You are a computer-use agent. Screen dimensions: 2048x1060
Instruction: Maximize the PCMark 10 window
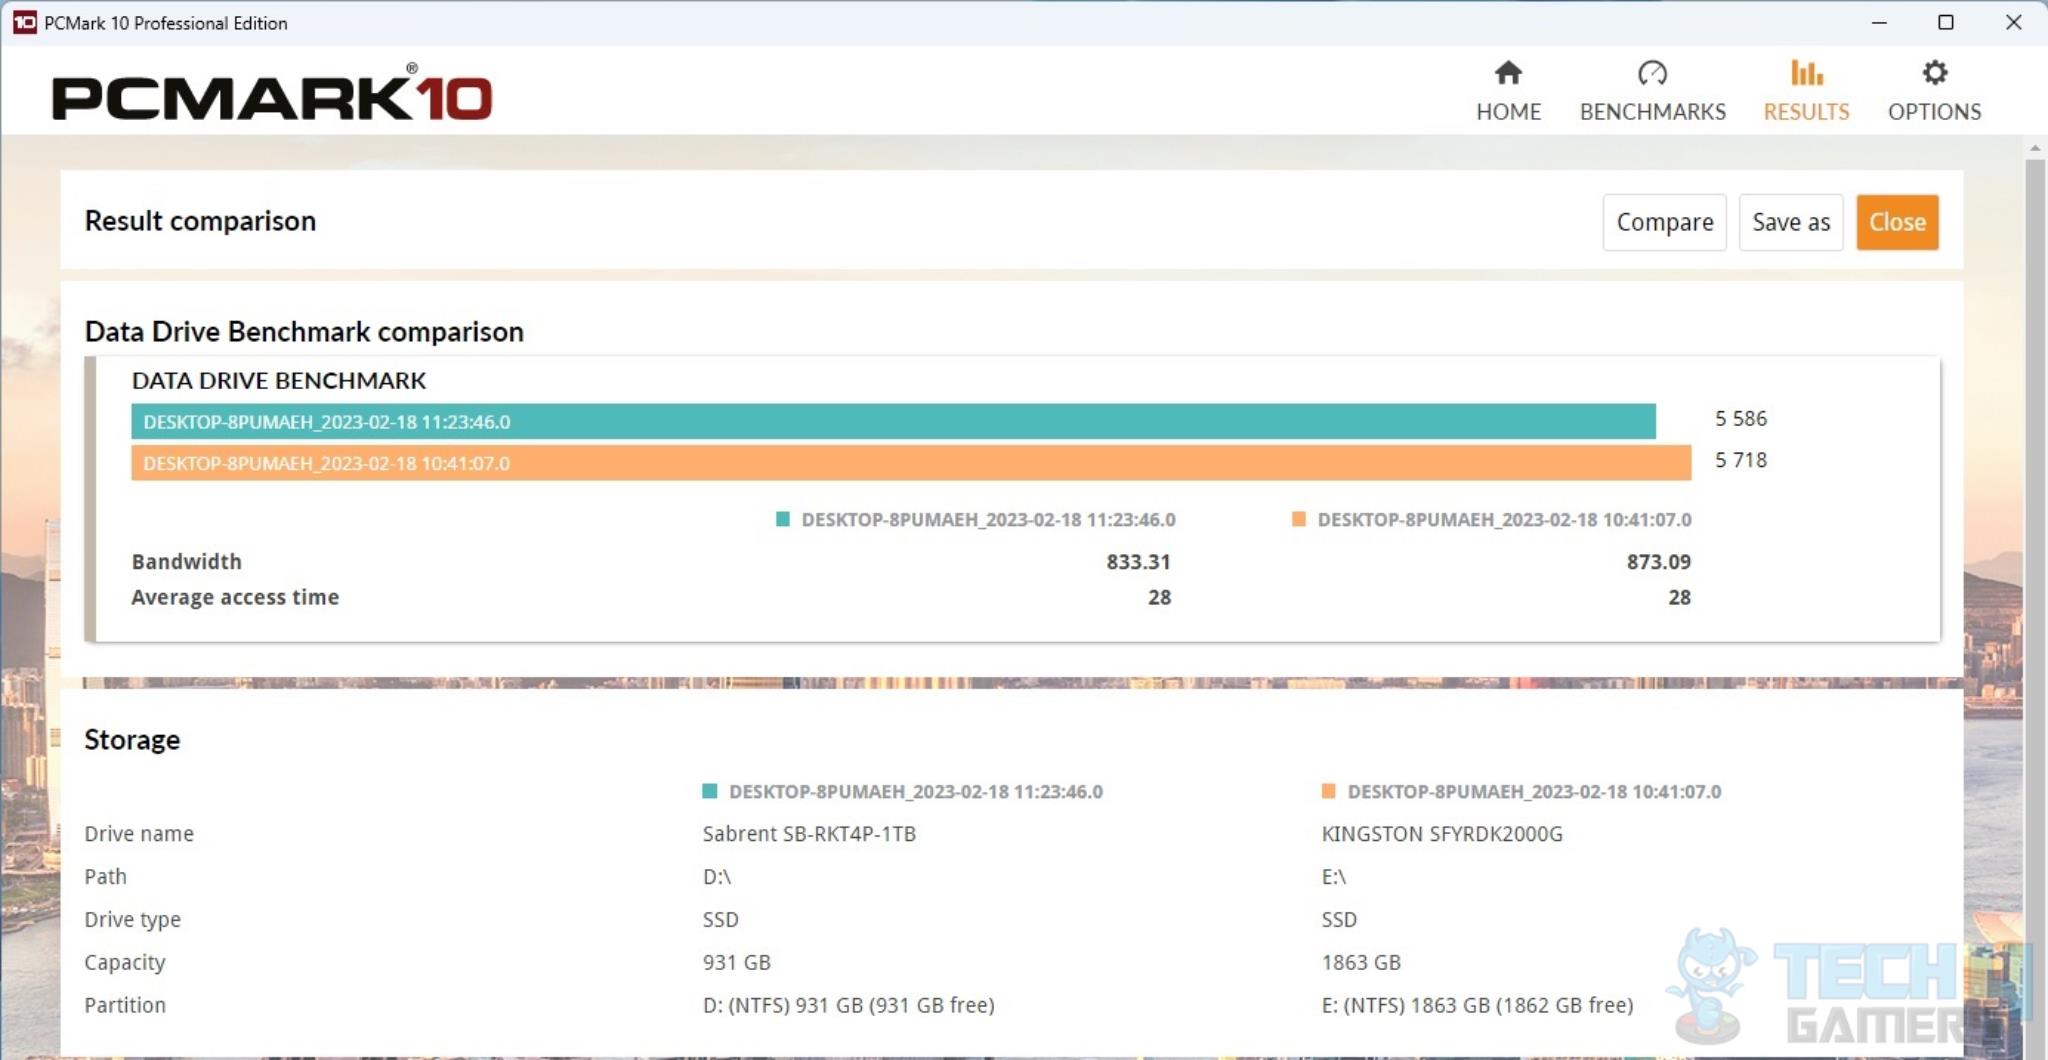coord(1946,22)
